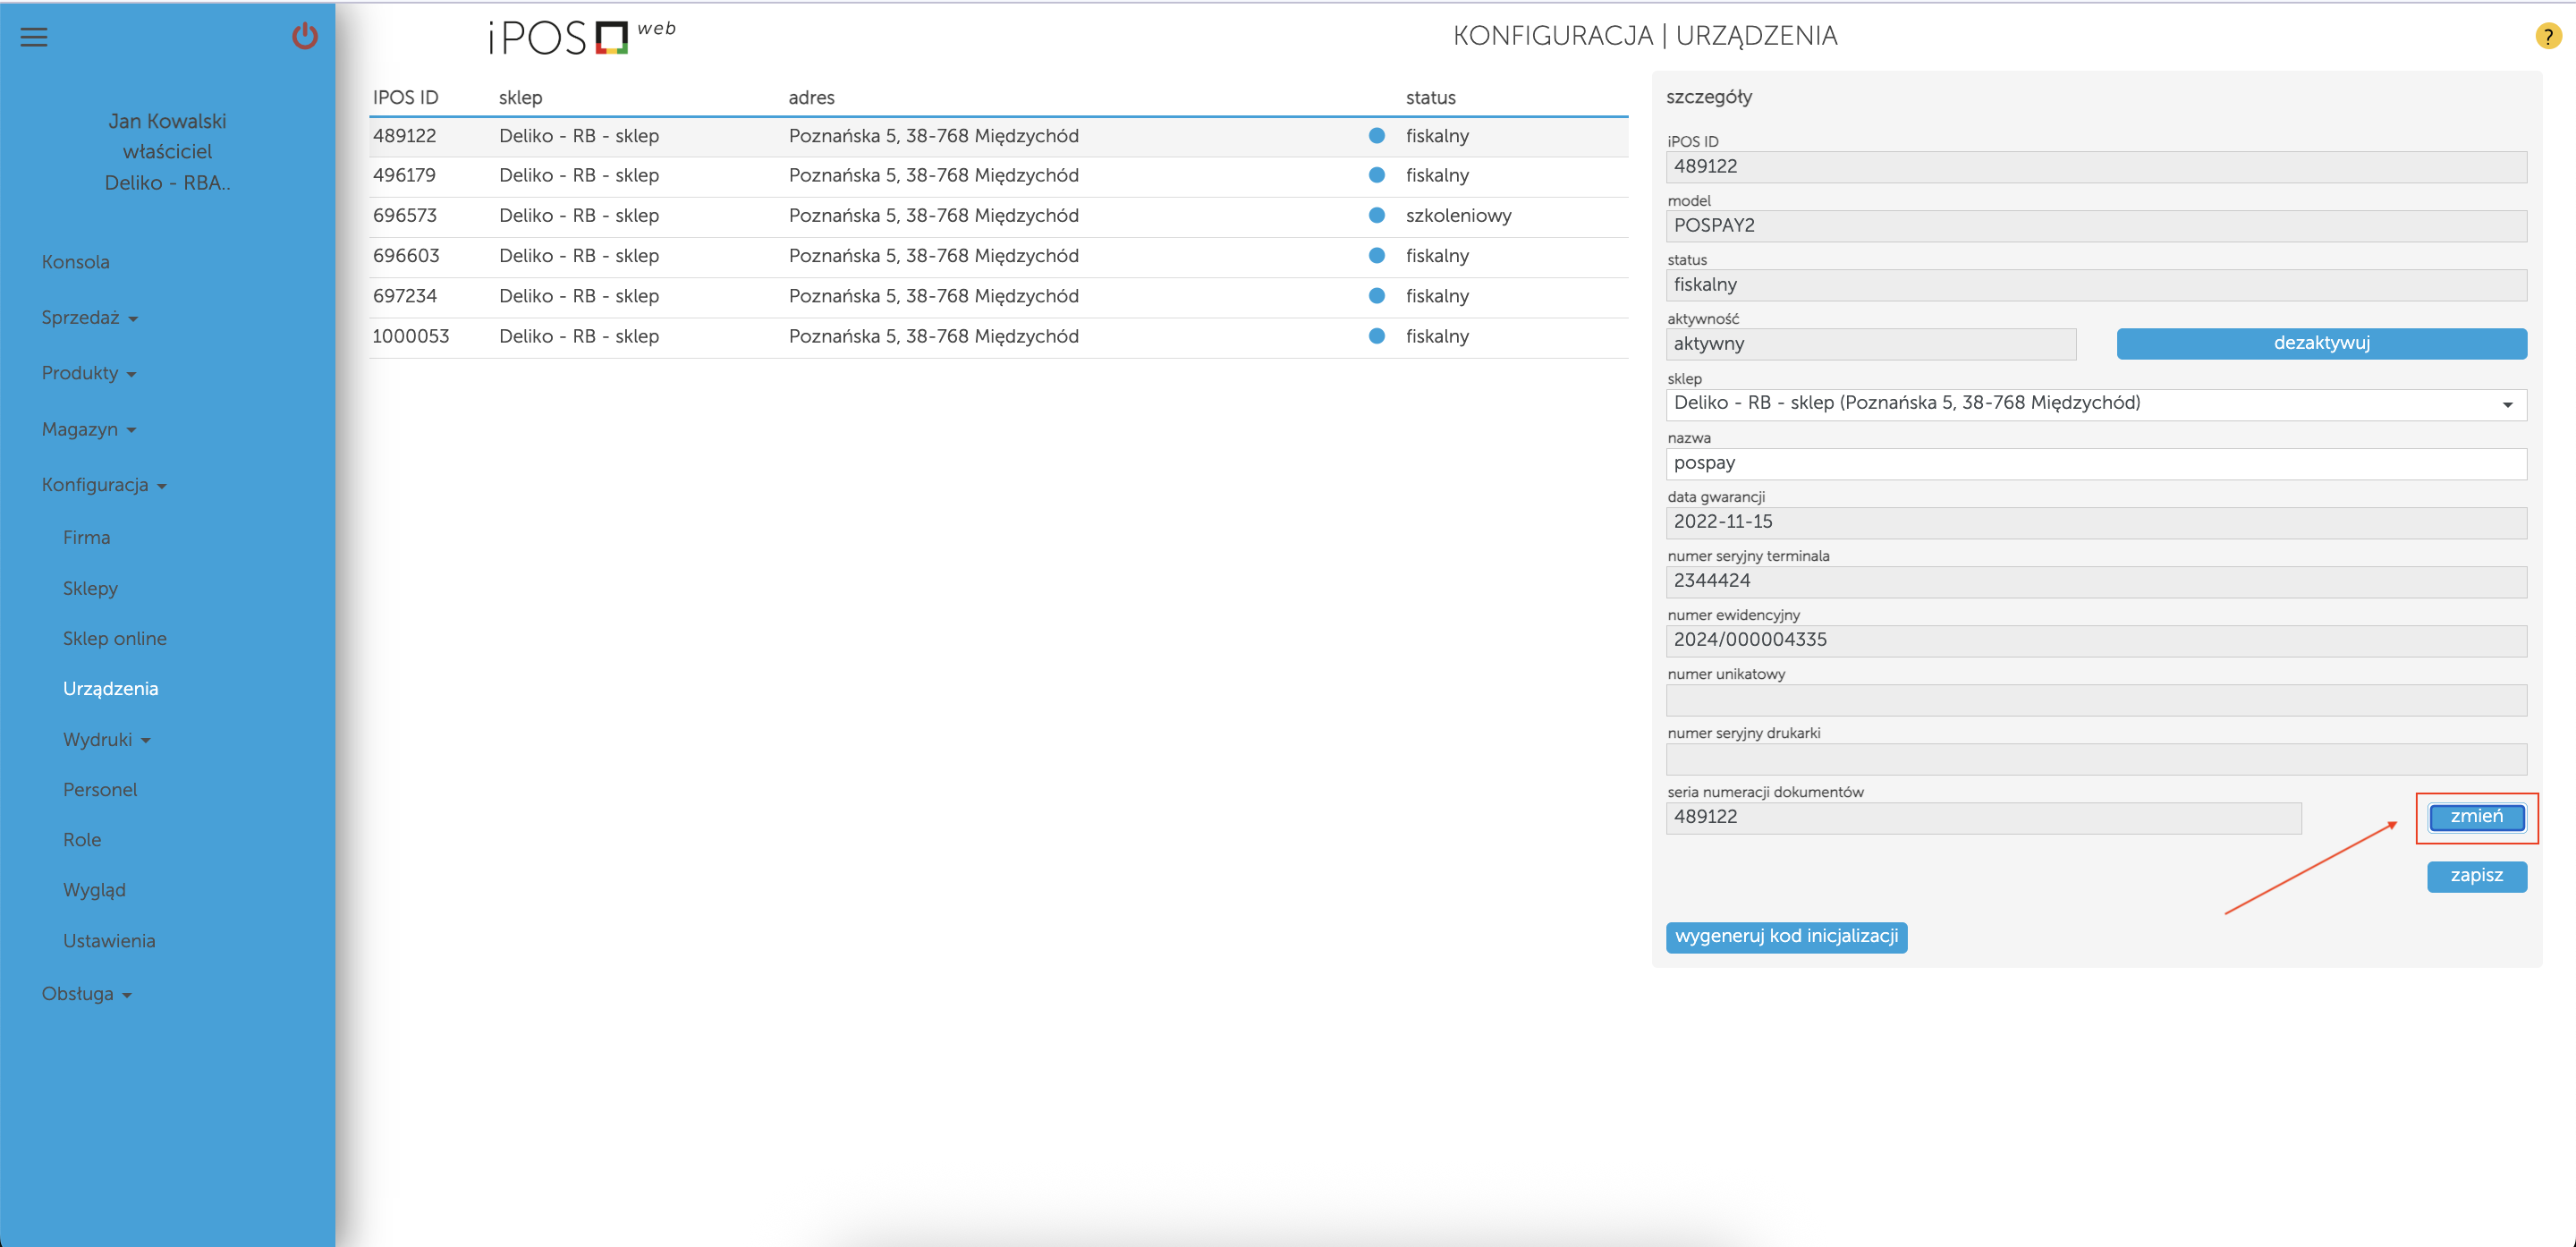Click the nazwa field containing pospay

[x=2096, y=463]
